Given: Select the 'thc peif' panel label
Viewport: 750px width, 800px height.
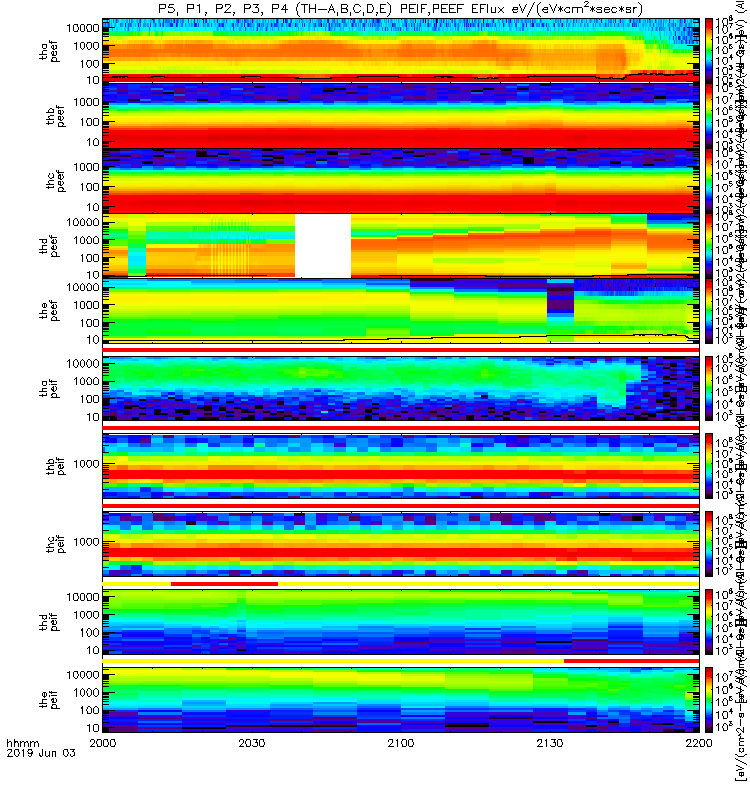Looking at the screenshot, I should pyautogui.click(x=56, y=544).
